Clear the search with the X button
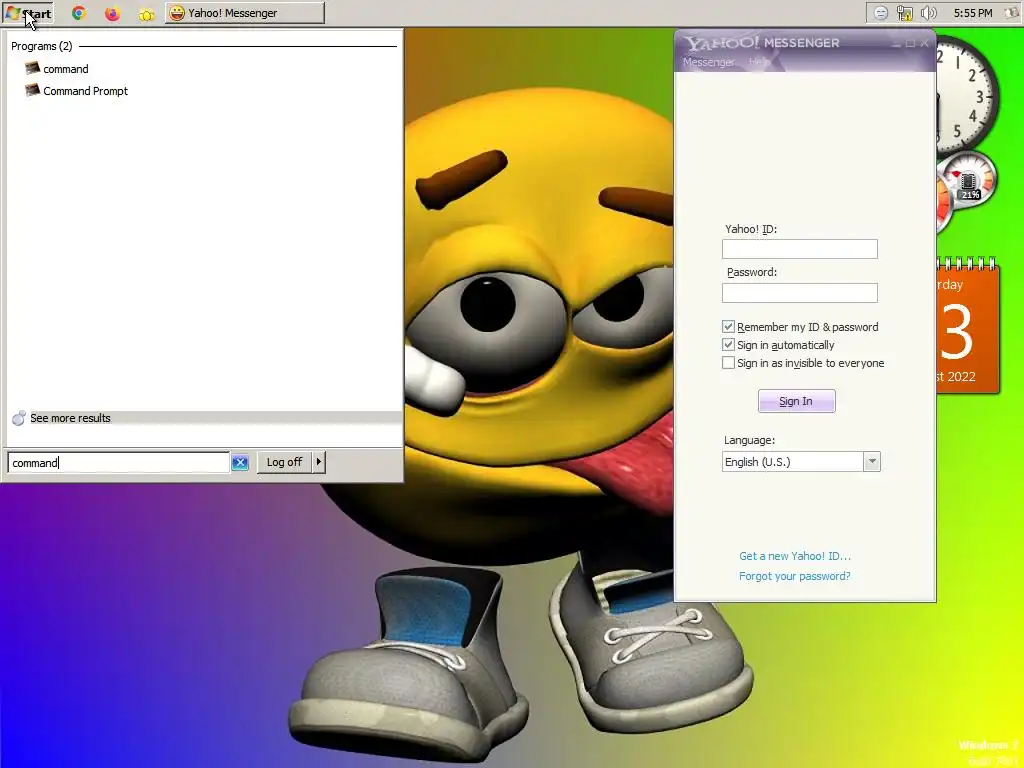Image resolution: width=1024 pixels, height=768 pixels. pyautogui.click(x=240, y=462)
